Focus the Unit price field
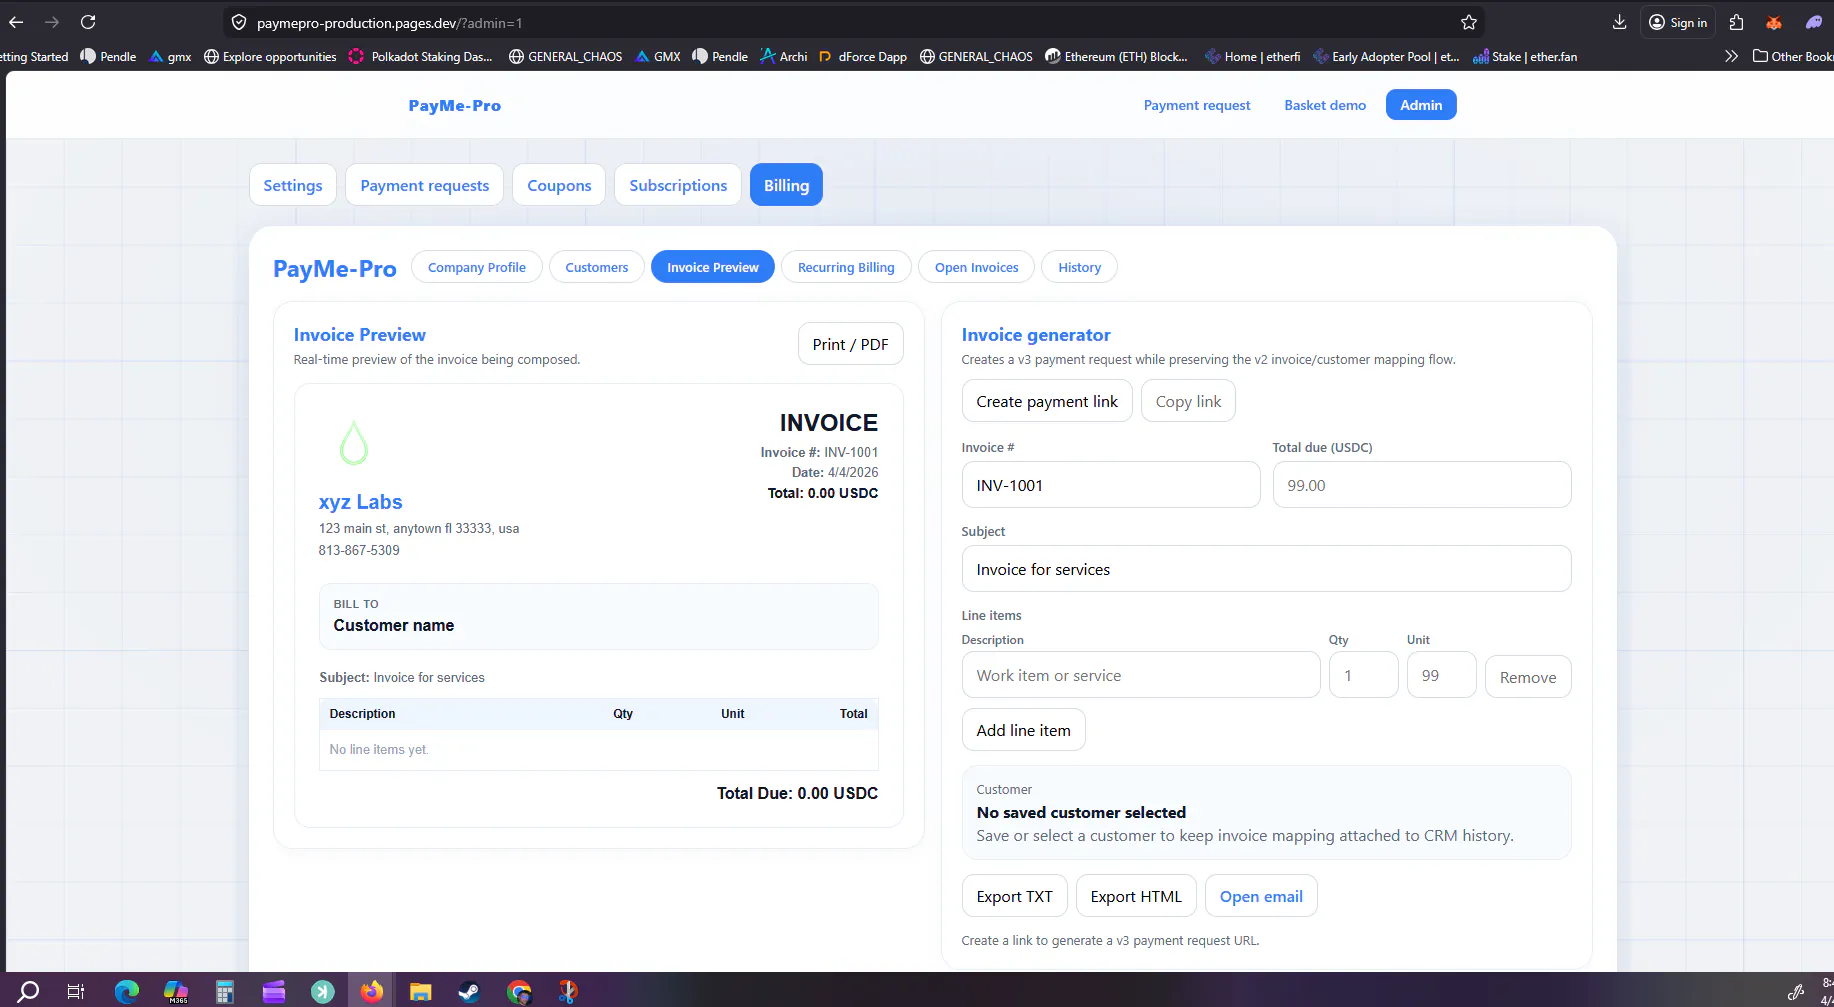Image resolution: width=1834 pixels, height=1007 pixels. tap(1442, 675)
